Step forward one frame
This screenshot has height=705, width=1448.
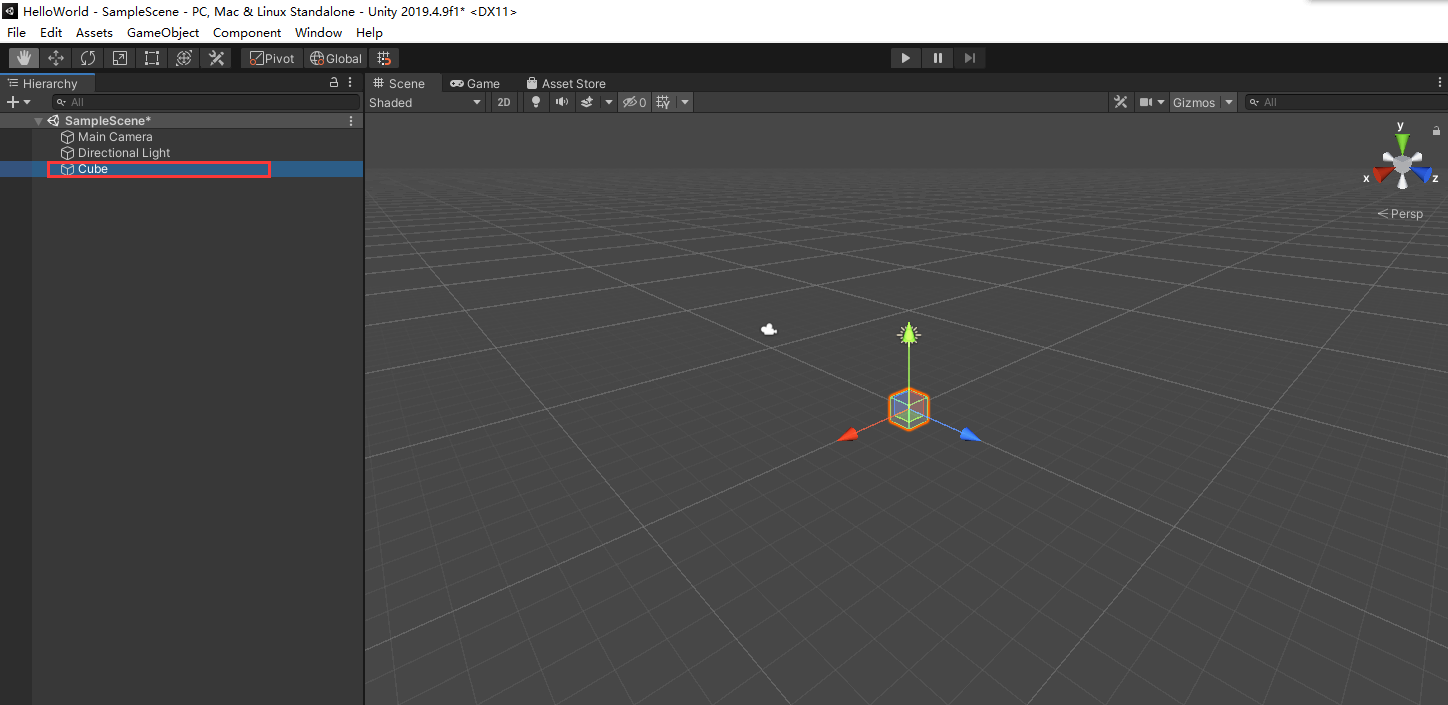click(x=970, y=58)
